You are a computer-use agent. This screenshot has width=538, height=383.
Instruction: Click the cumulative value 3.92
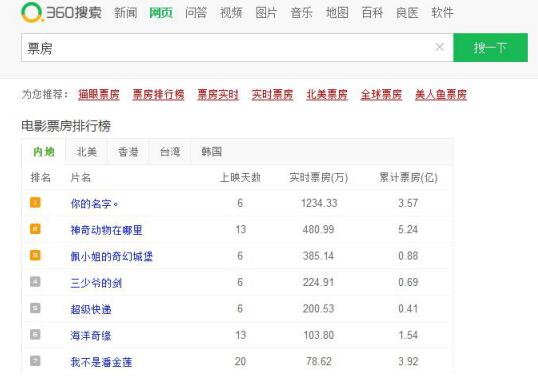[x=408, y=361]
